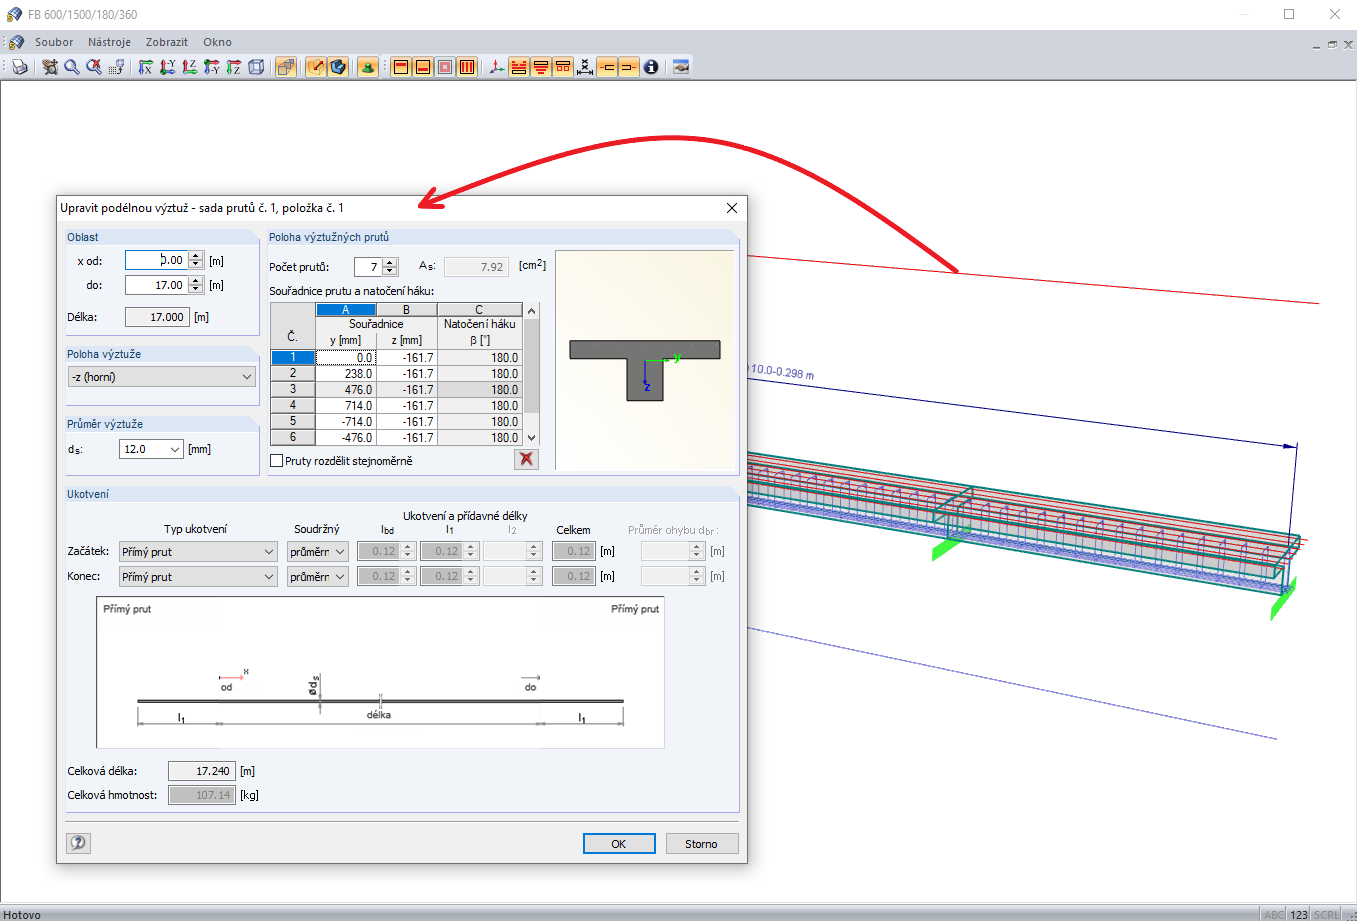Image resolution: width=1357 pixels, height=921 pixels.
Task: Open the Konec Soudržný bond dropdown
Action: (318, 577)
